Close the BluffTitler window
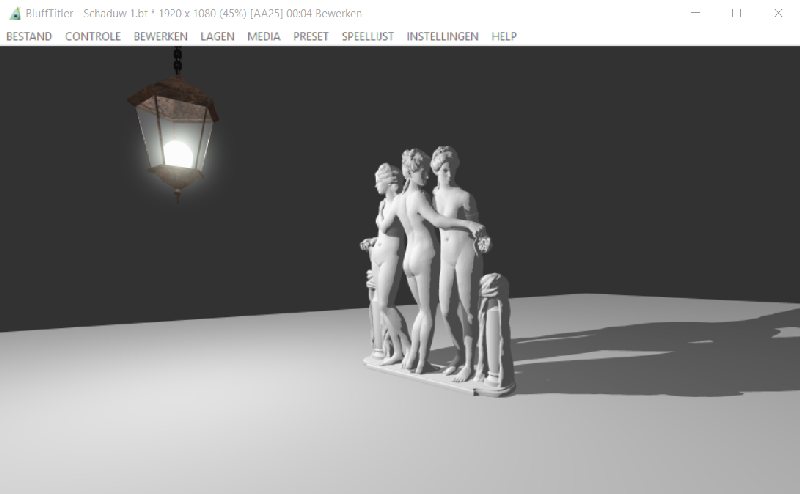Screen dimensions: 800x494 tap(778, 13)
